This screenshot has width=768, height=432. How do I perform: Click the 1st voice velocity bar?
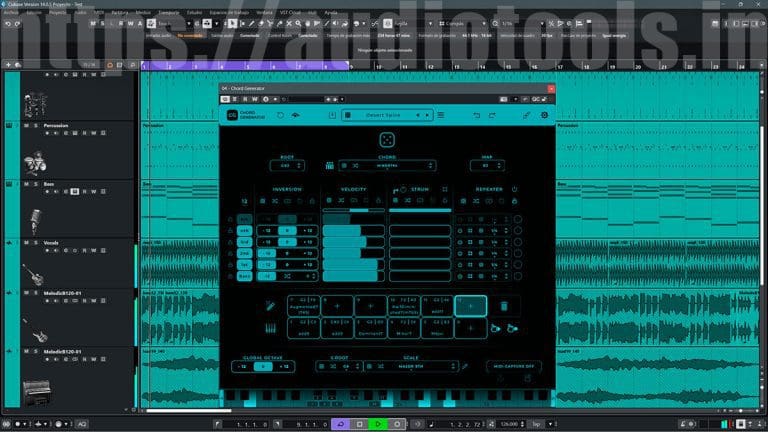(x=353, y=264)
